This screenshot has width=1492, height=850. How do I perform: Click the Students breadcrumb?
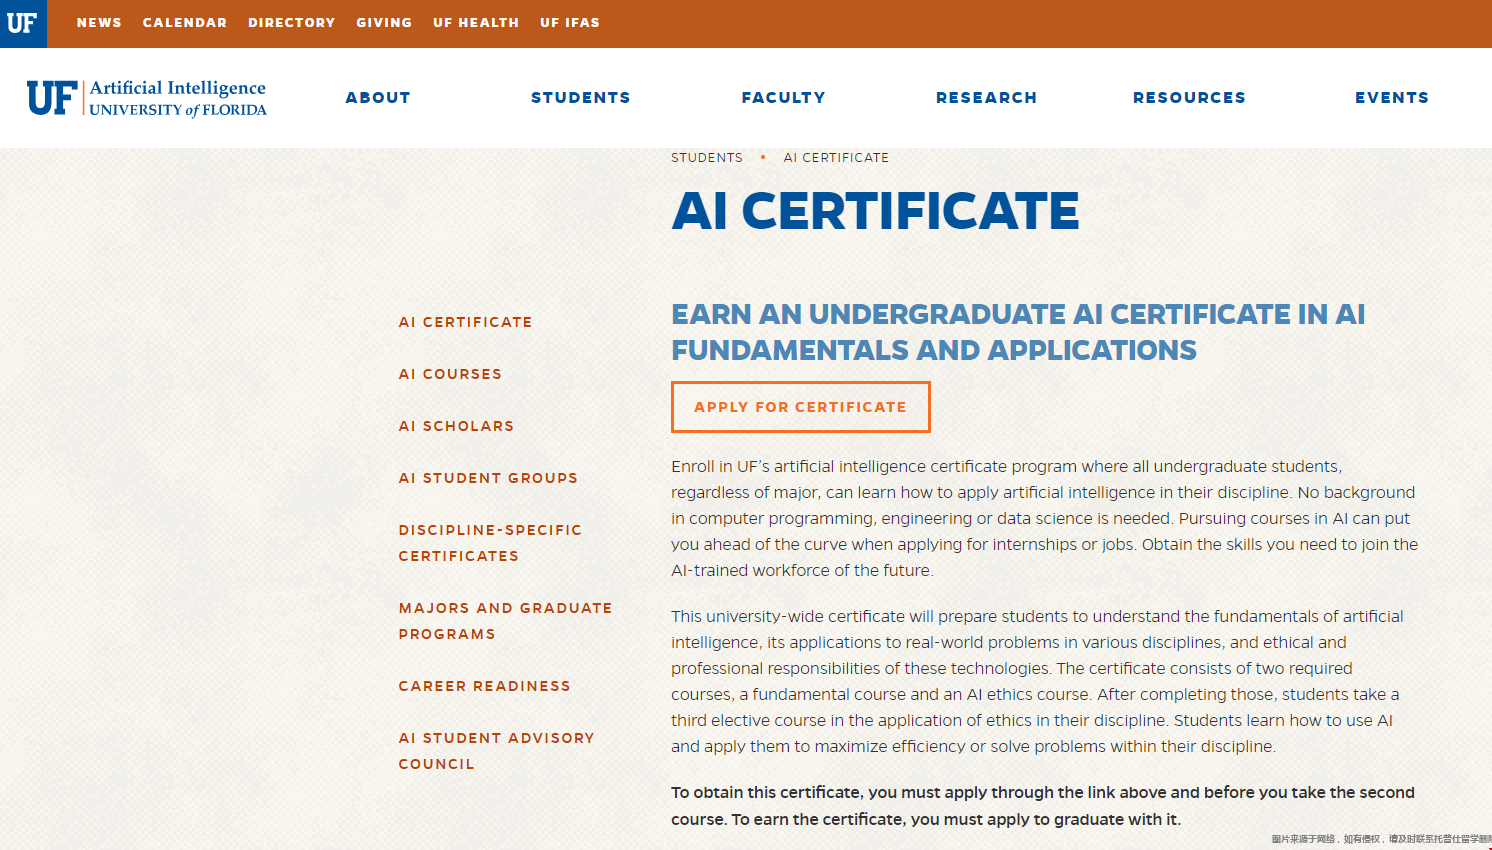(x=707, y=158)
